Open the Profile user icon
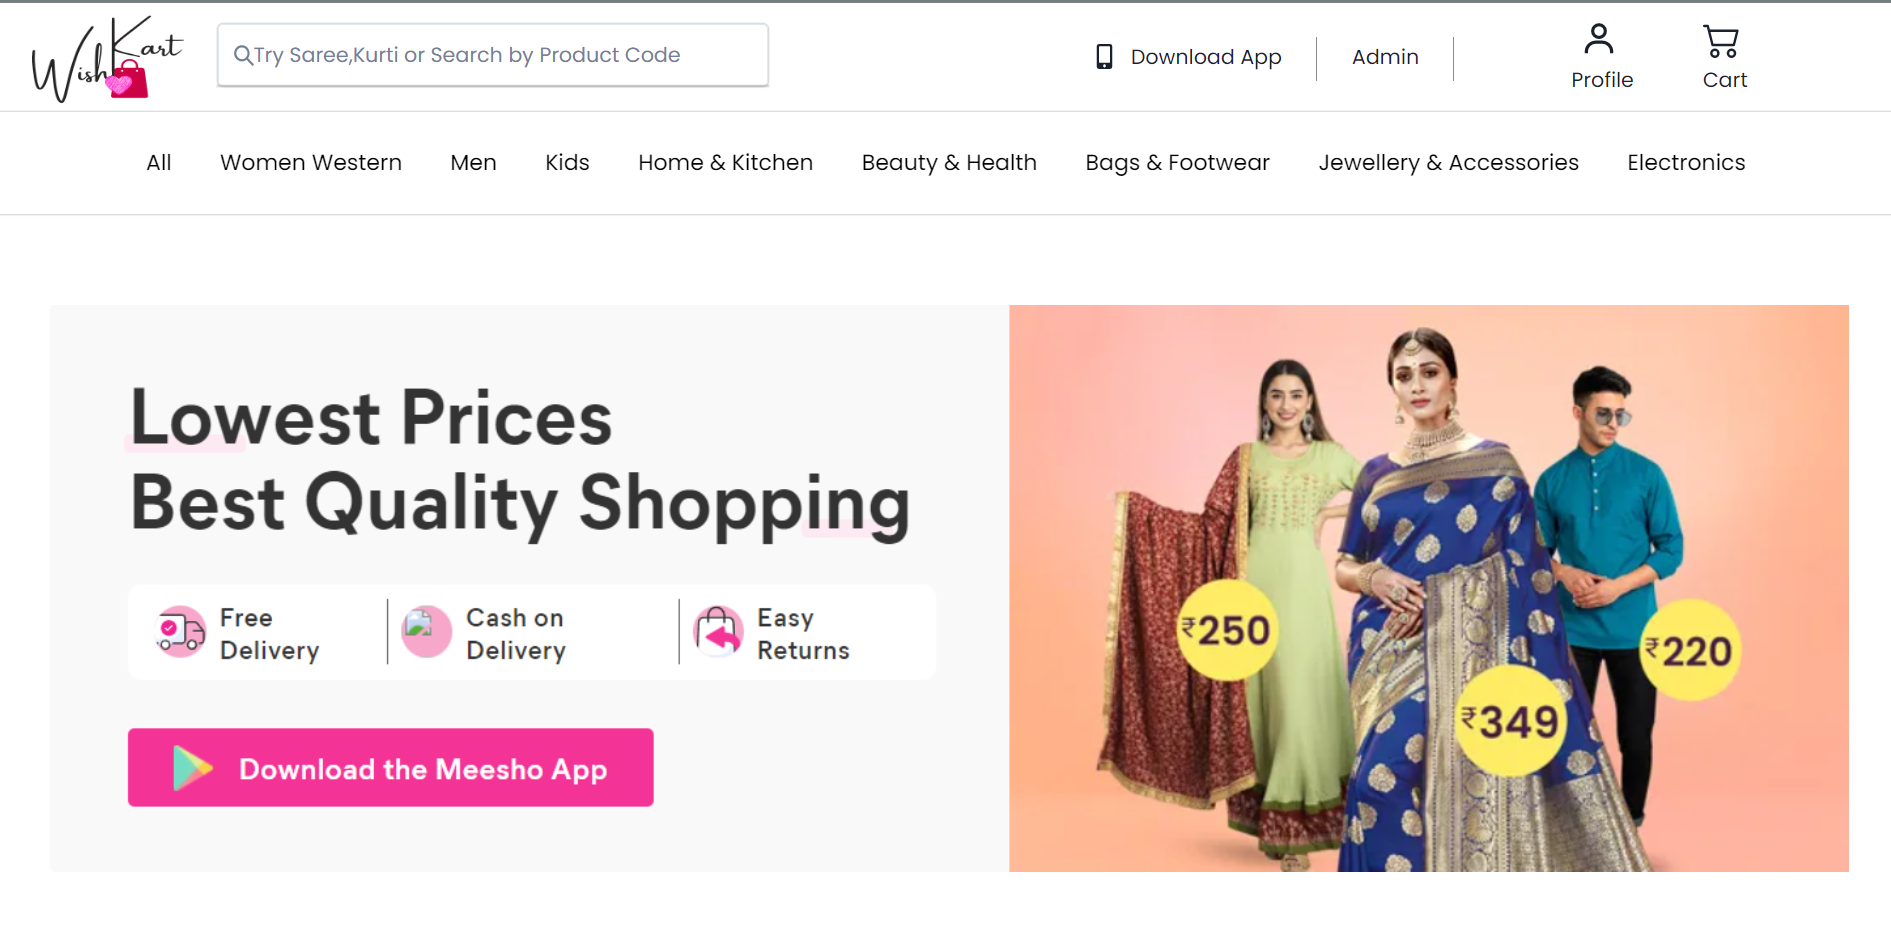1891x930 pixels. 1599,40
